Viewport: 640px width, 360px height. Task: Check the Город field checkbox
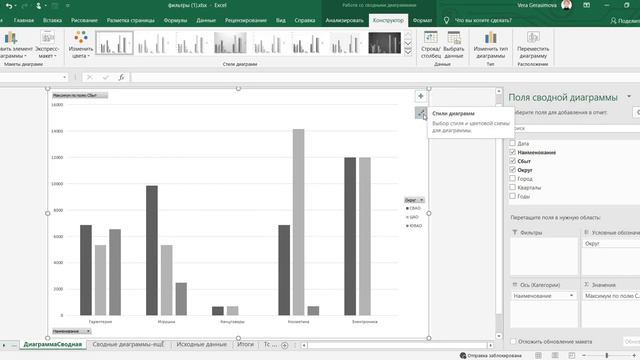[513, 178]
